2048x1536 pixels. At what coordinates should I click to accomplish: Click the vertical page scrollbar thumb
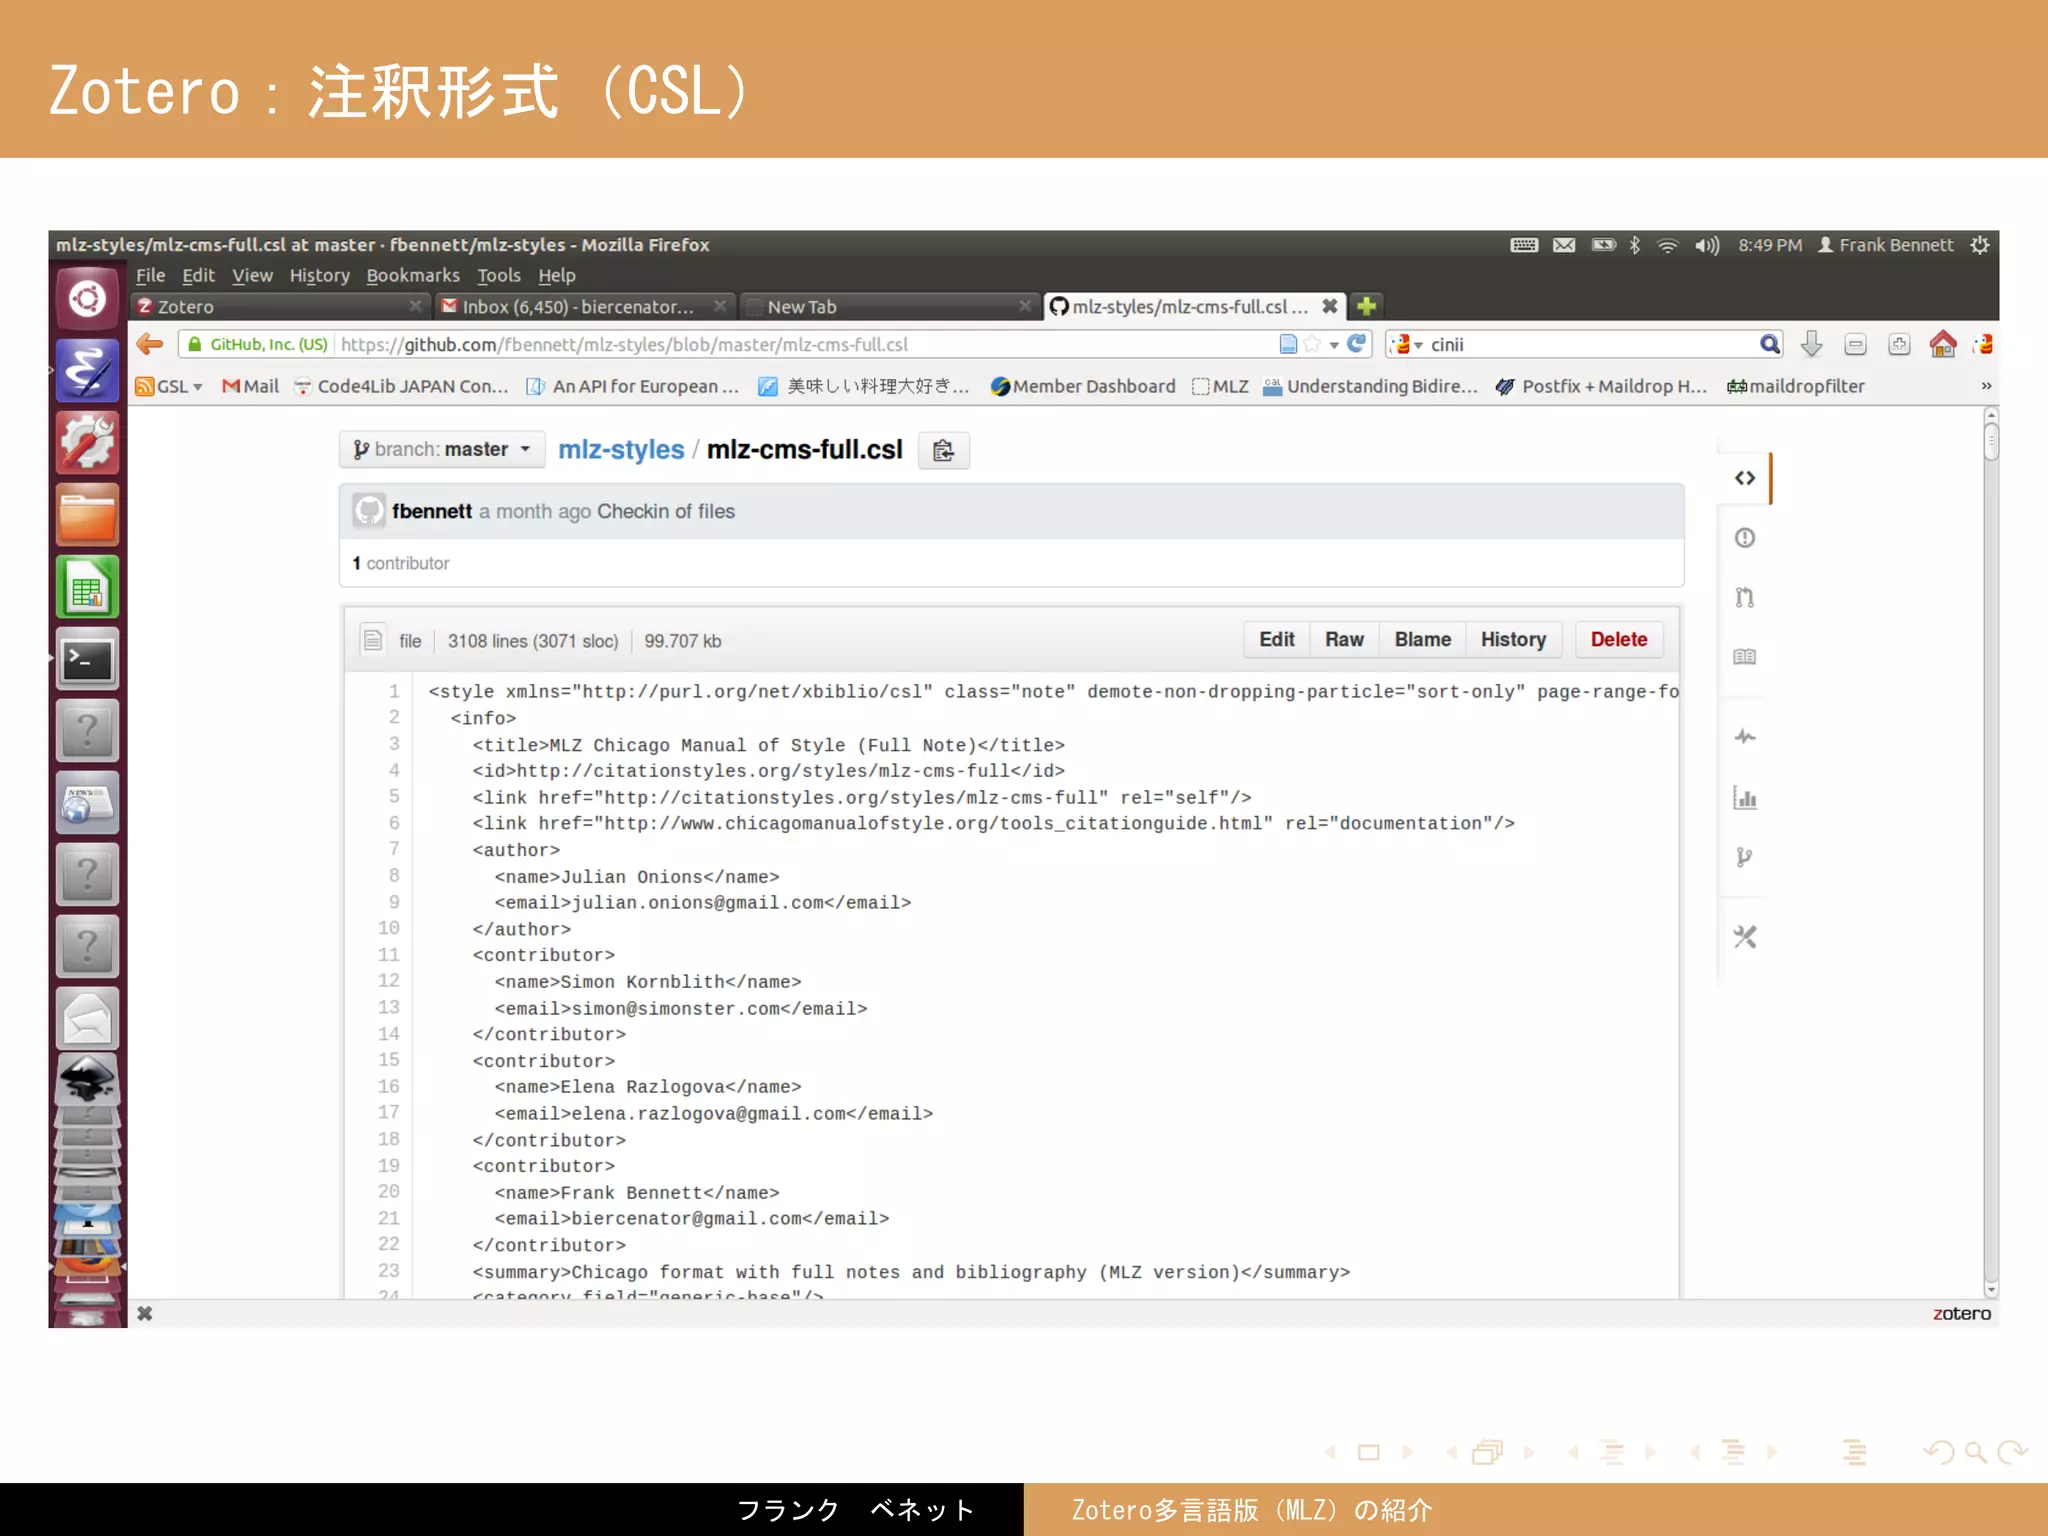coord(1991,441)
